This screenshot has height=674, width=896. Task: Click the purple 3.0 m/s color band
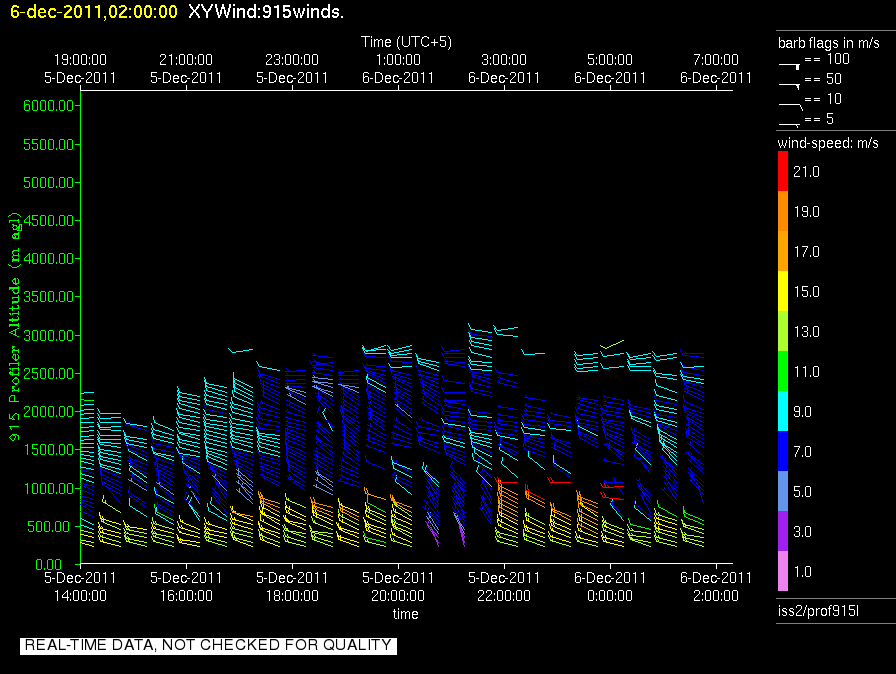click(783, 531)
